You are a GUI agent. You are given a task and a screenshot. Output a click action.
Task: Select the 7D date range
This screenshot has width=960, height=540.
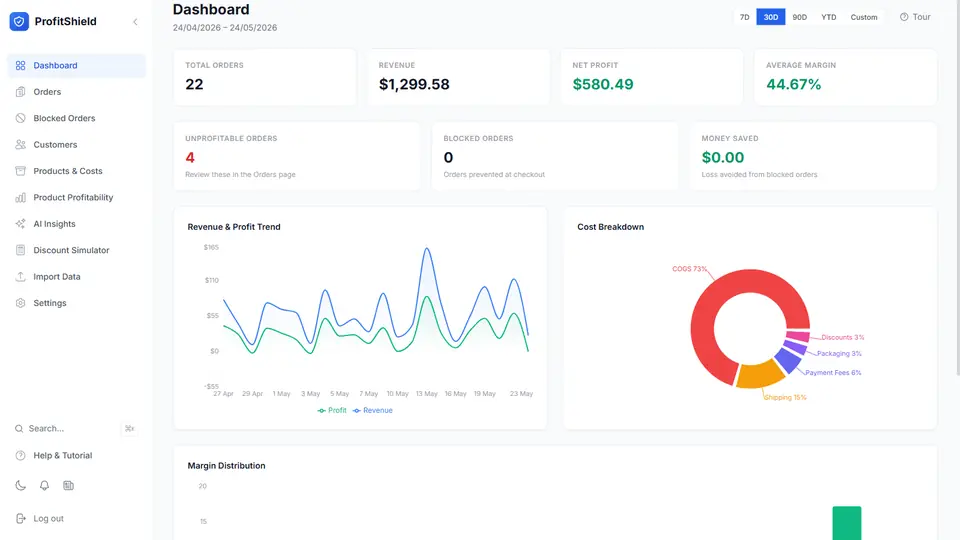[744, 17]
